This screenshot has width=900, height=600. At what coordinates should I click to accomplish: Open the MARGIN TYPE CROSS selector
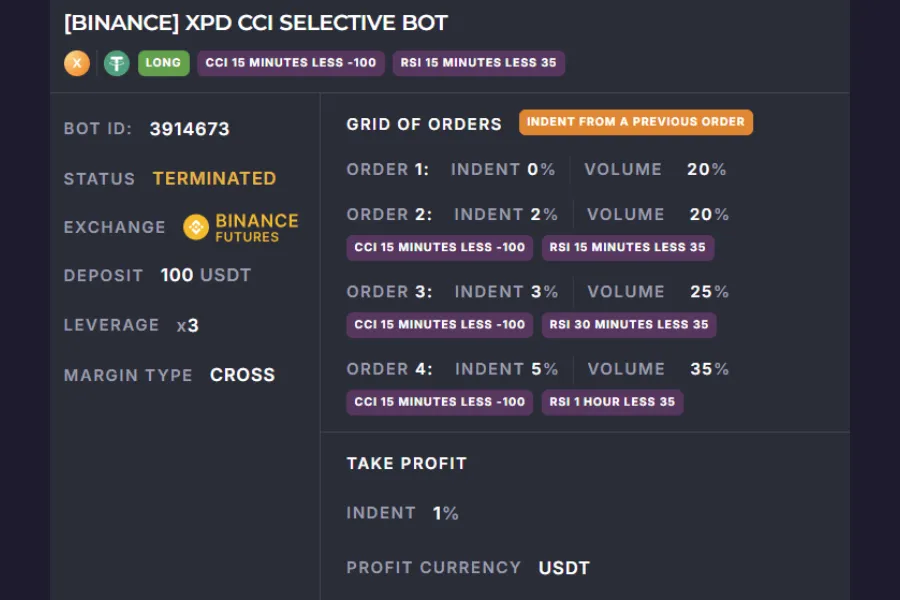click(241, 375)
